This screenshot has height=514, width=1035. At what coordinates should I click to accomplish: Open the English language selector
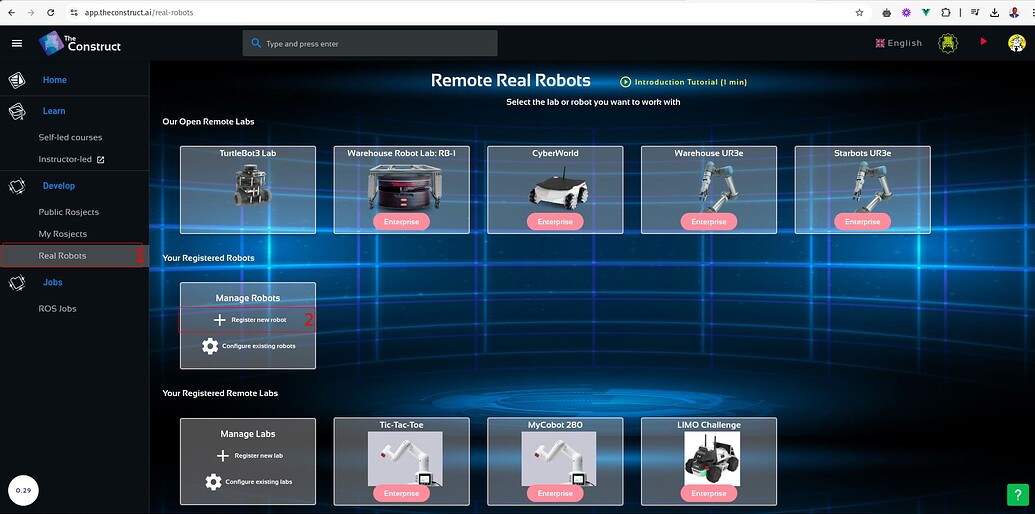[x=898, y=43]
